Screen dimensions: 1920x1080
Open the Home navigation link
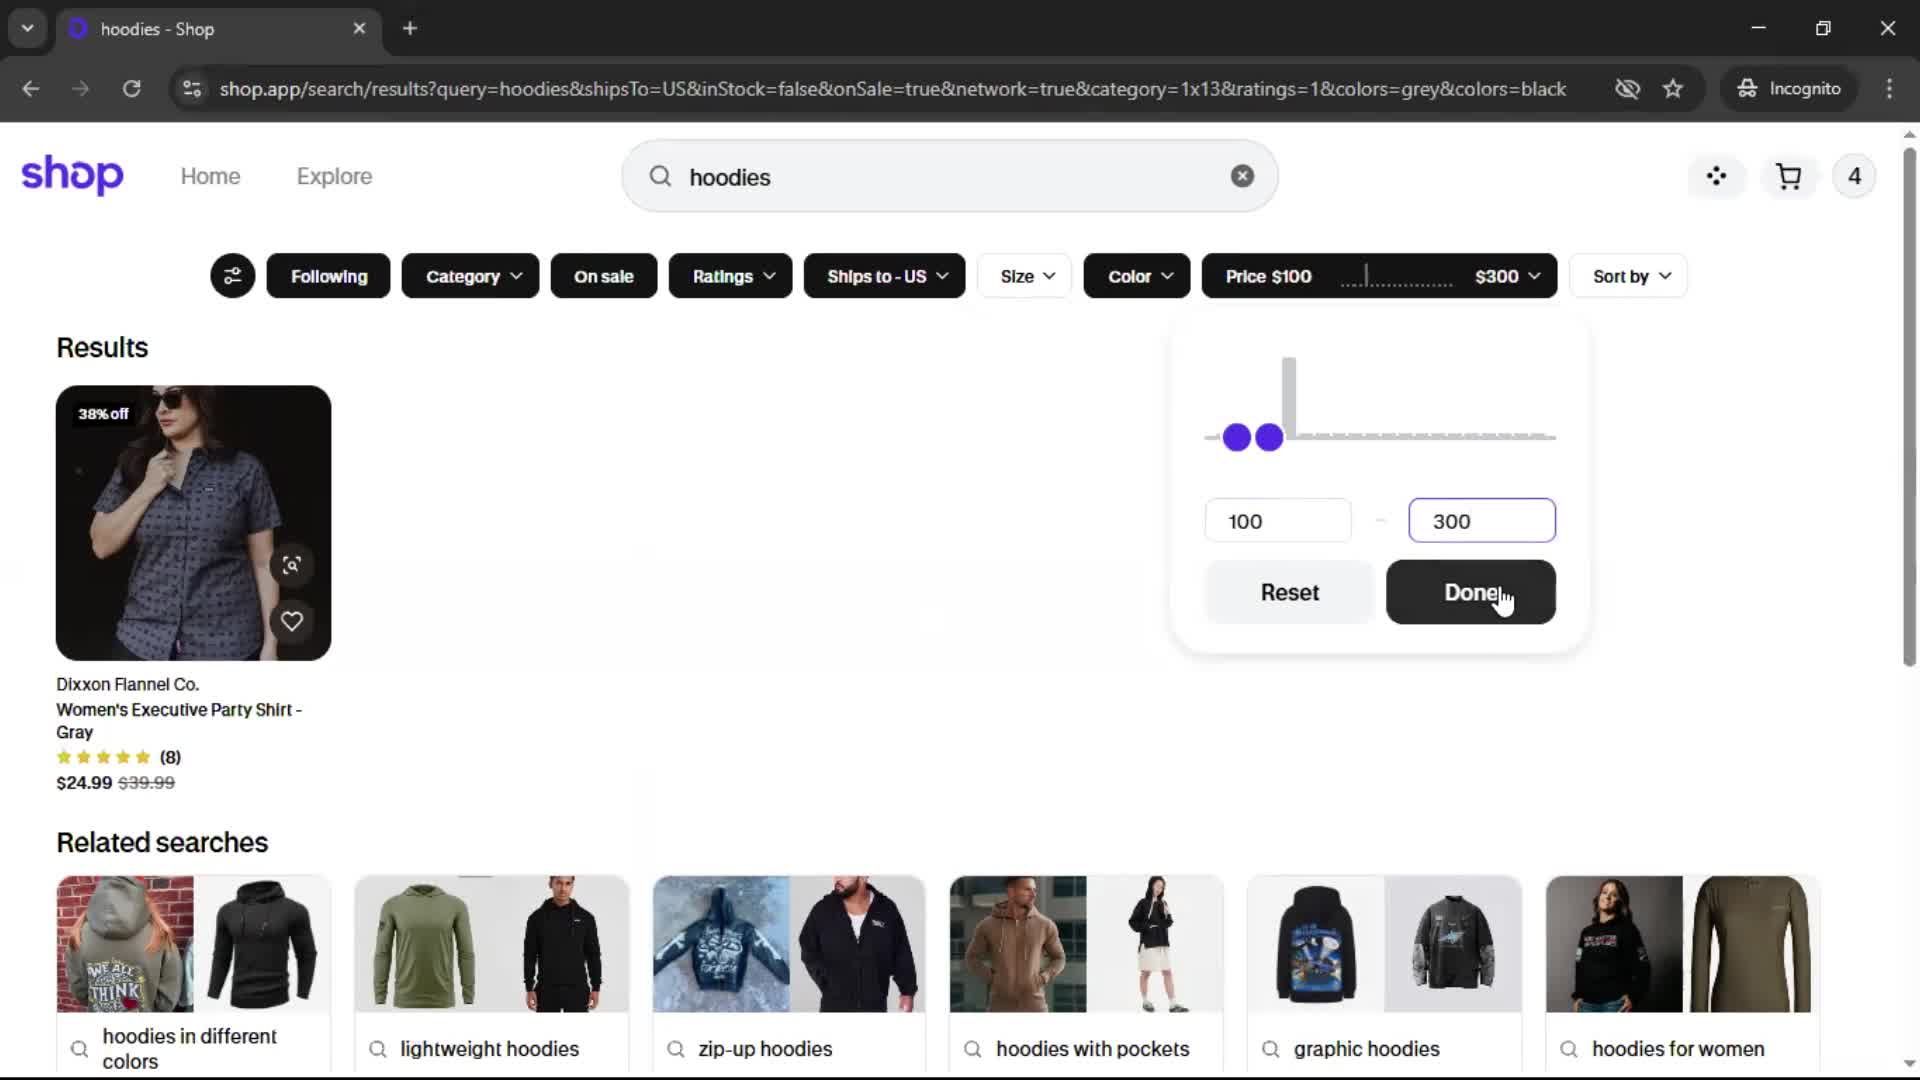(x=210, y=176)
